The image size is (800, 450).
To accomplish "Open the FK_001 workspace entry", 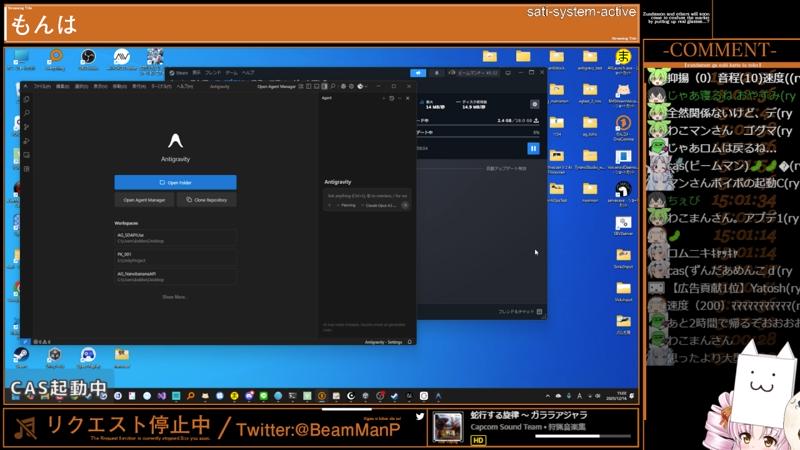I will 176,257.
